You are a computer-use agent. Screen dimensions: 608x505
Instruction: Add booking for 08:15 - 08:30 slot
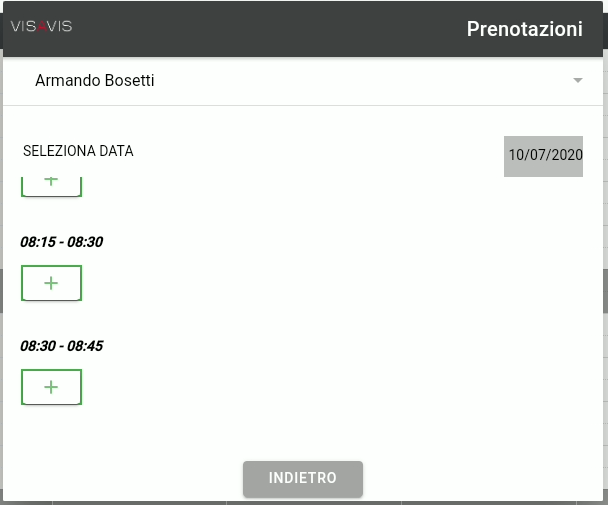coord(52,283)
